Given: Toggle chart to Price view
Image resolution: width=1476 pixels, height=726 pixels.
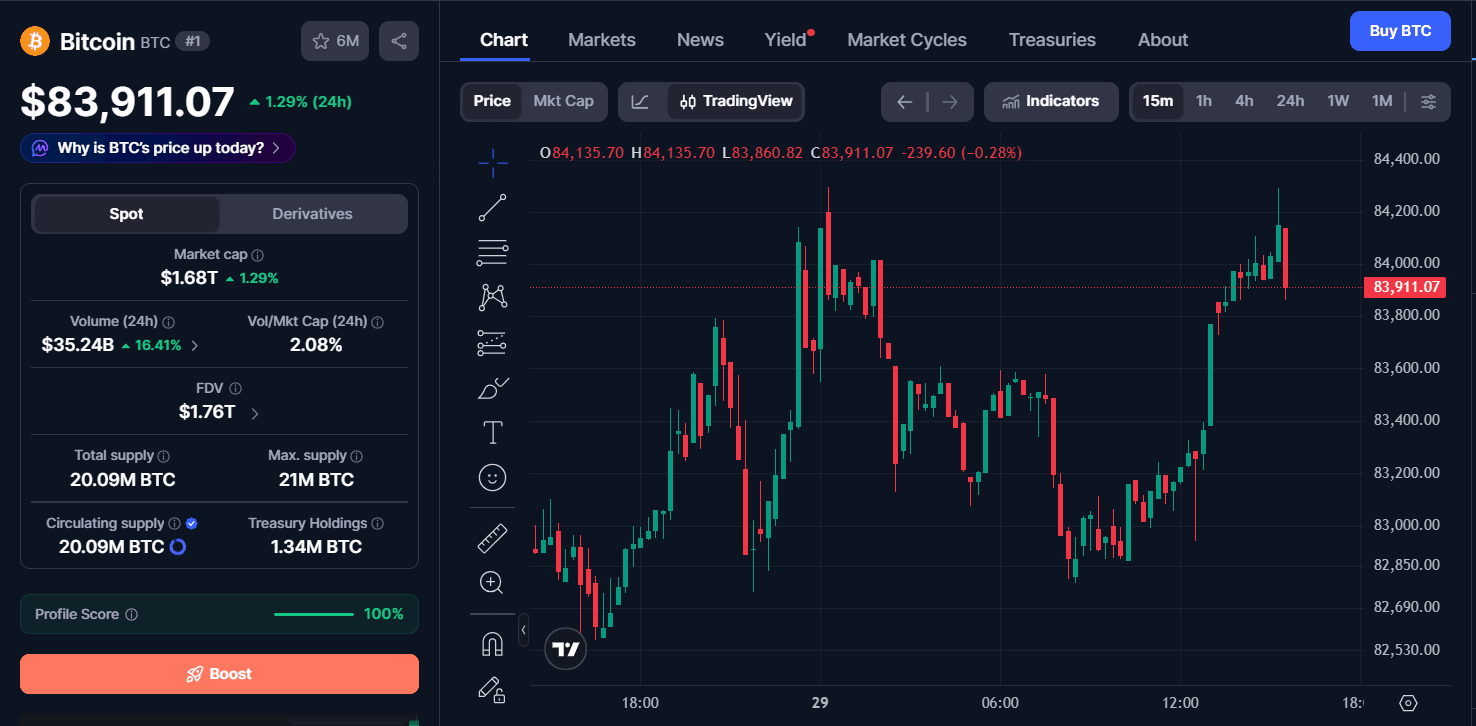Looking at the screenshot, I should (492, 101).
